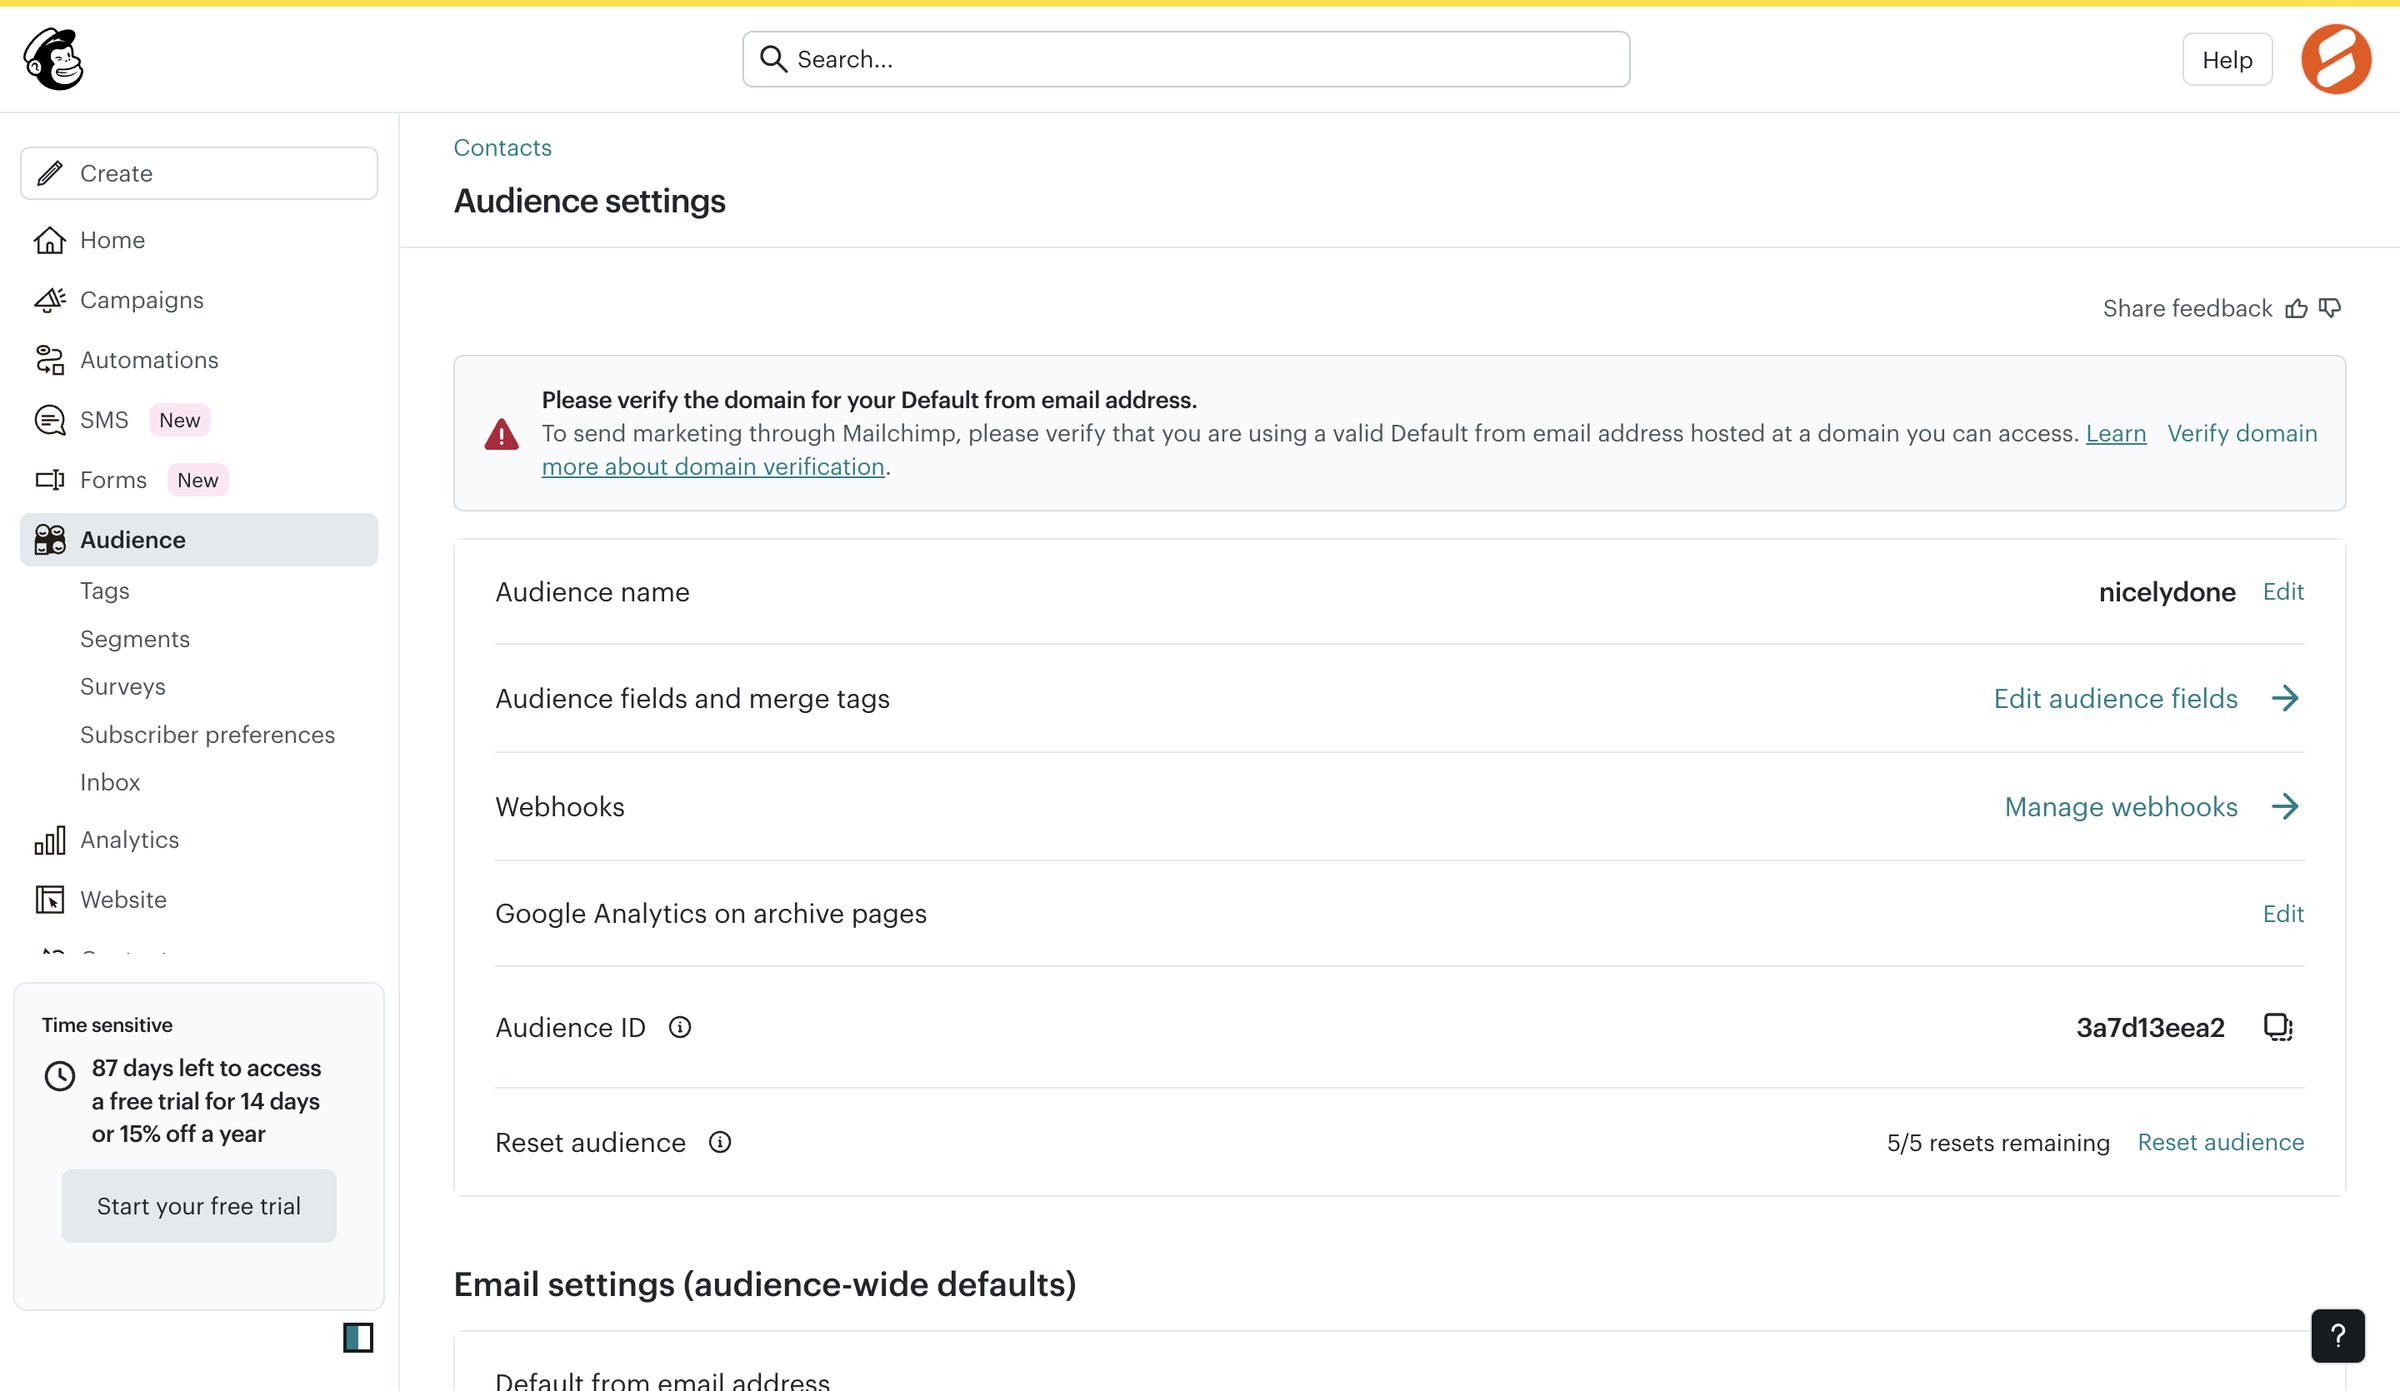Open info tooltip beside Reset audience

pyautogui.click(x=720, y=1142)
